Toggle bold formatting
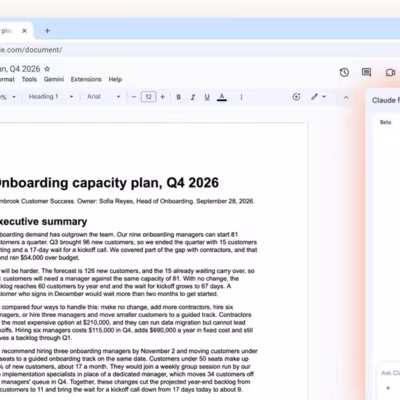400x400 pixels. (179, 97)
